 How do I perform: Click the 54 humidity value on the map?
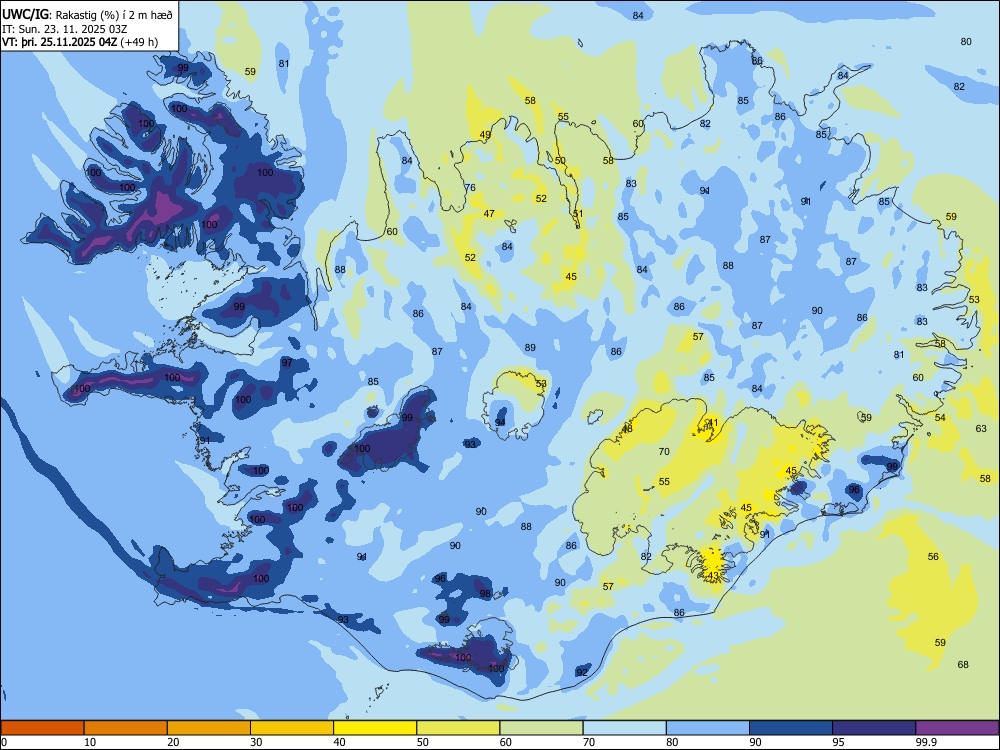point(940,418)
